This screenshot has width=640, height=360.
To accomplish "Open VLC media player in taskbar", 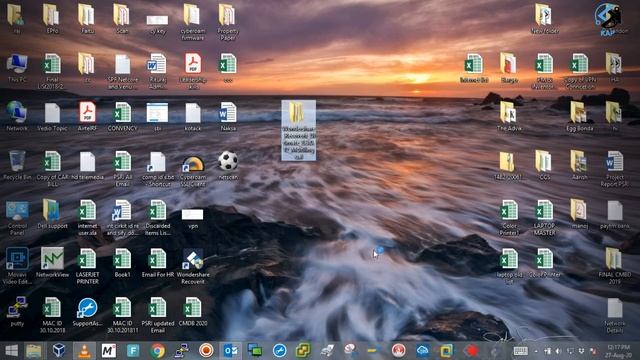I will point(84,351).
